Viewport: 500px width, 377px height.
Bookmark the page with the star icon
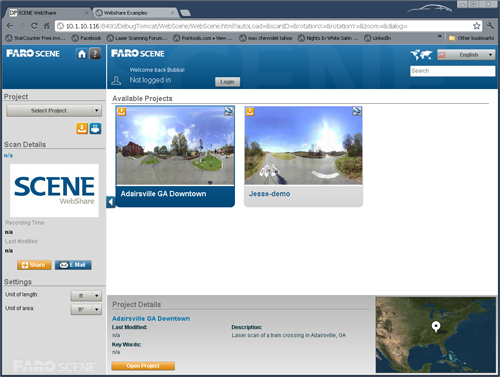[x=477, y=26]
